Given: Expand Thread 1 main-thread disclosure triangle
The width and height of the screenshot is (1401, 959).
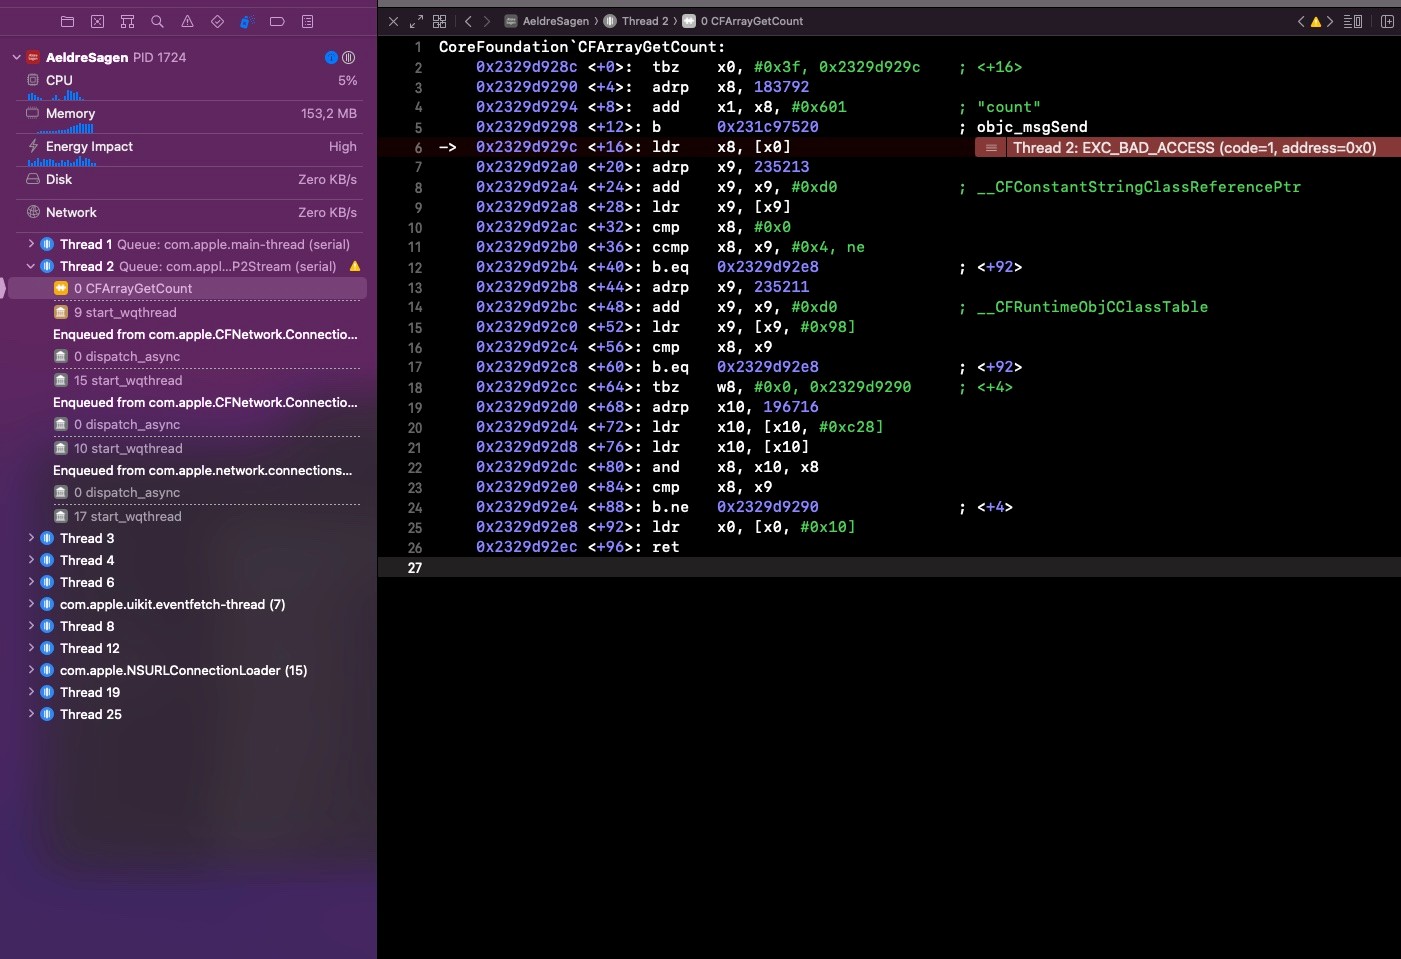Looking at the screenshot, I should [31, 244].
